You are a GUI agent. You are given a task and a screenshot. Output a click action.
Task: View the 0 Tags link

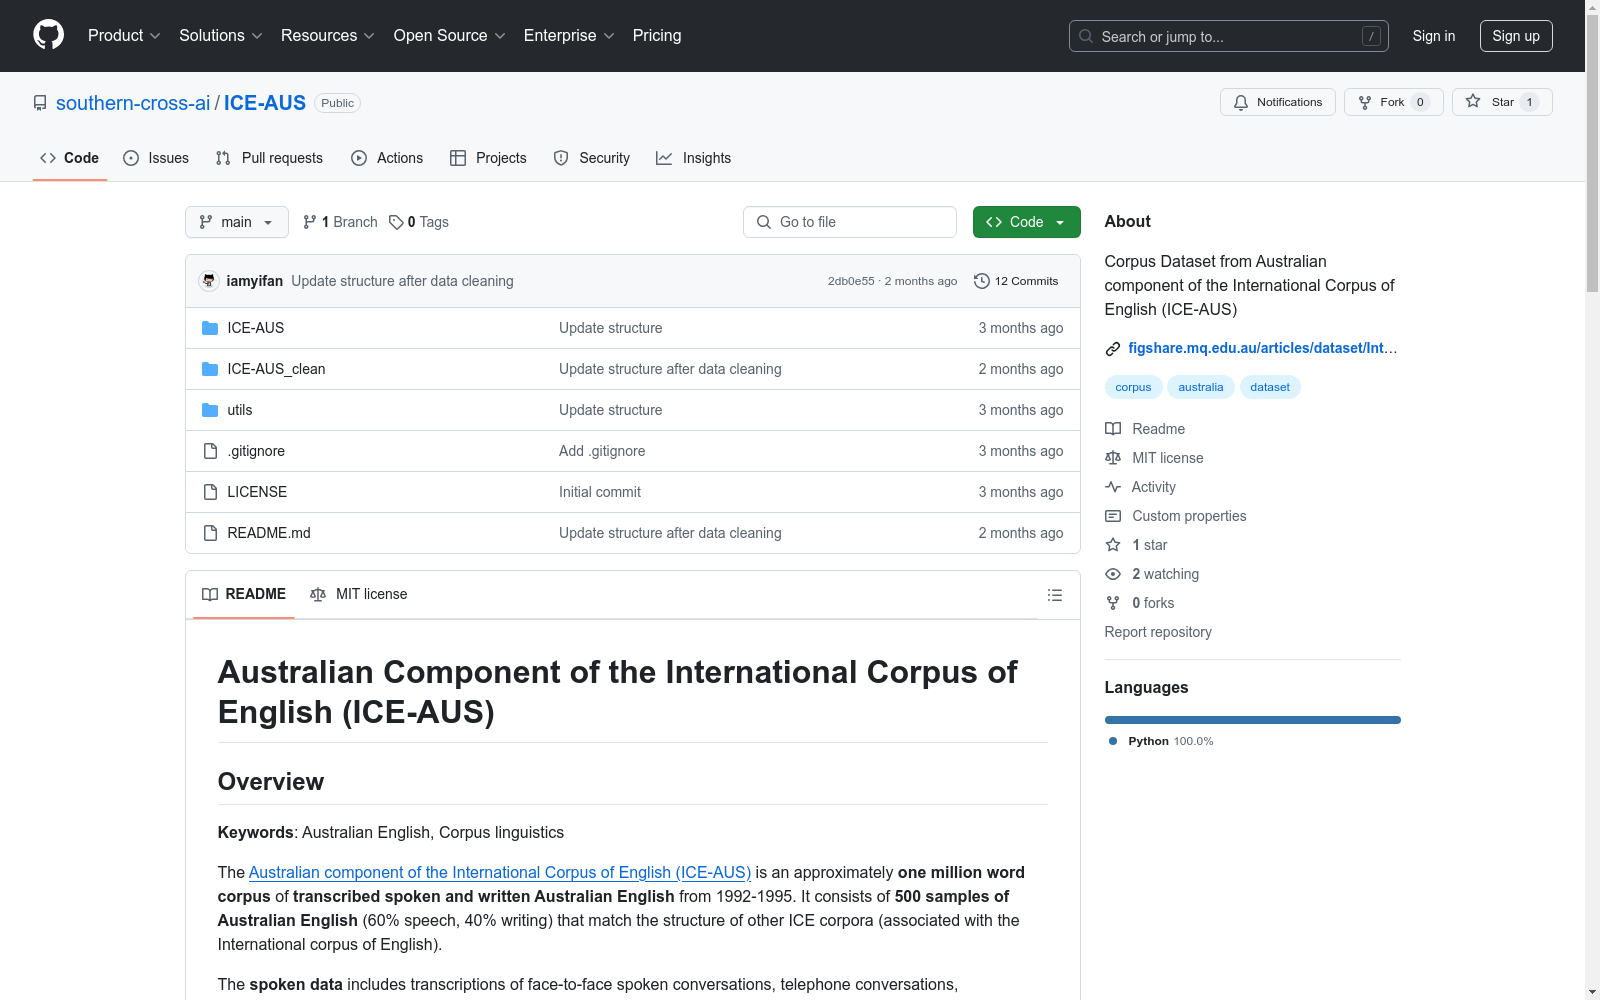[x=419, y=222]
